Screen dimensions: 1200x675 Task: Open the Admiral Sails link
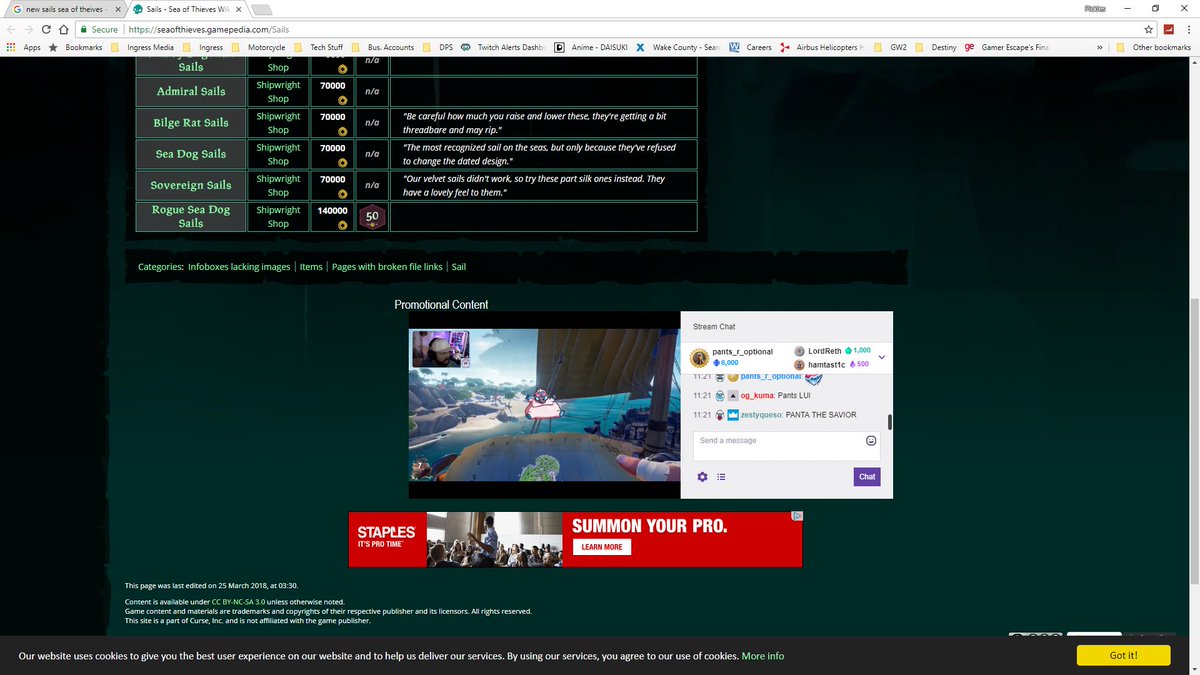pyautogui.click(x=191, y=91)
